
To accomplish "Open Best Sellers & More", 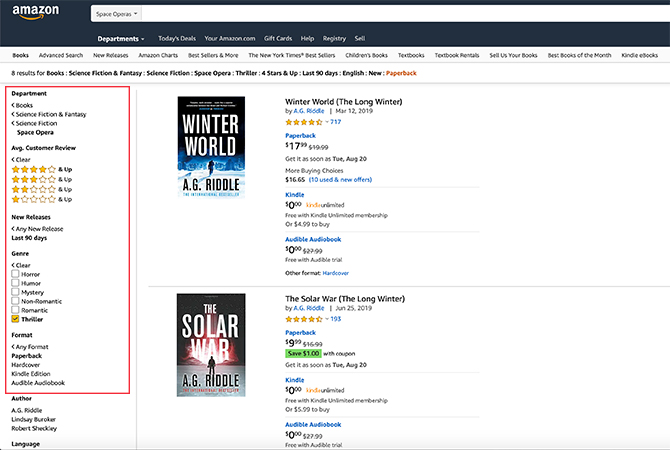I will [213, 55].
